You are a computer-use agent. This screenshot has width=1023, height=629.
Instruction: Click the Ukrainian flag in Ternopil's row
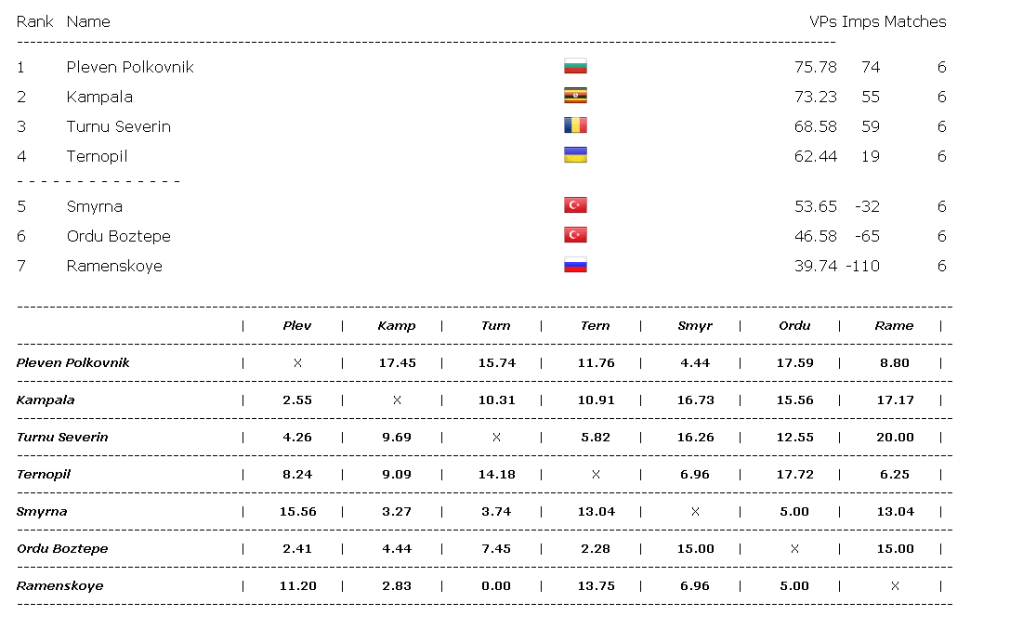[575, 155]
